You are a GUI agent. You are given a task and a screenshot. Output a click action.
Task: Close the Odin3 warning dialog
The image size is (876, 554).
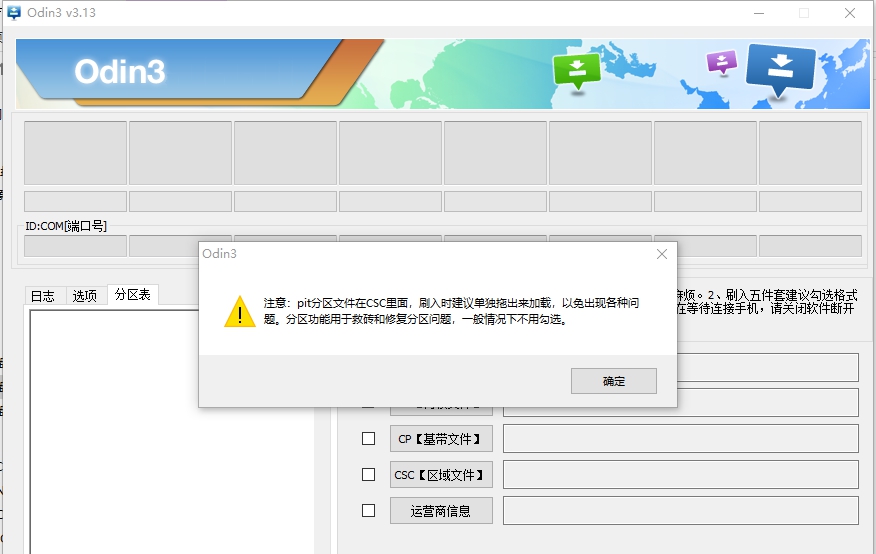click(x=662, y=254)
